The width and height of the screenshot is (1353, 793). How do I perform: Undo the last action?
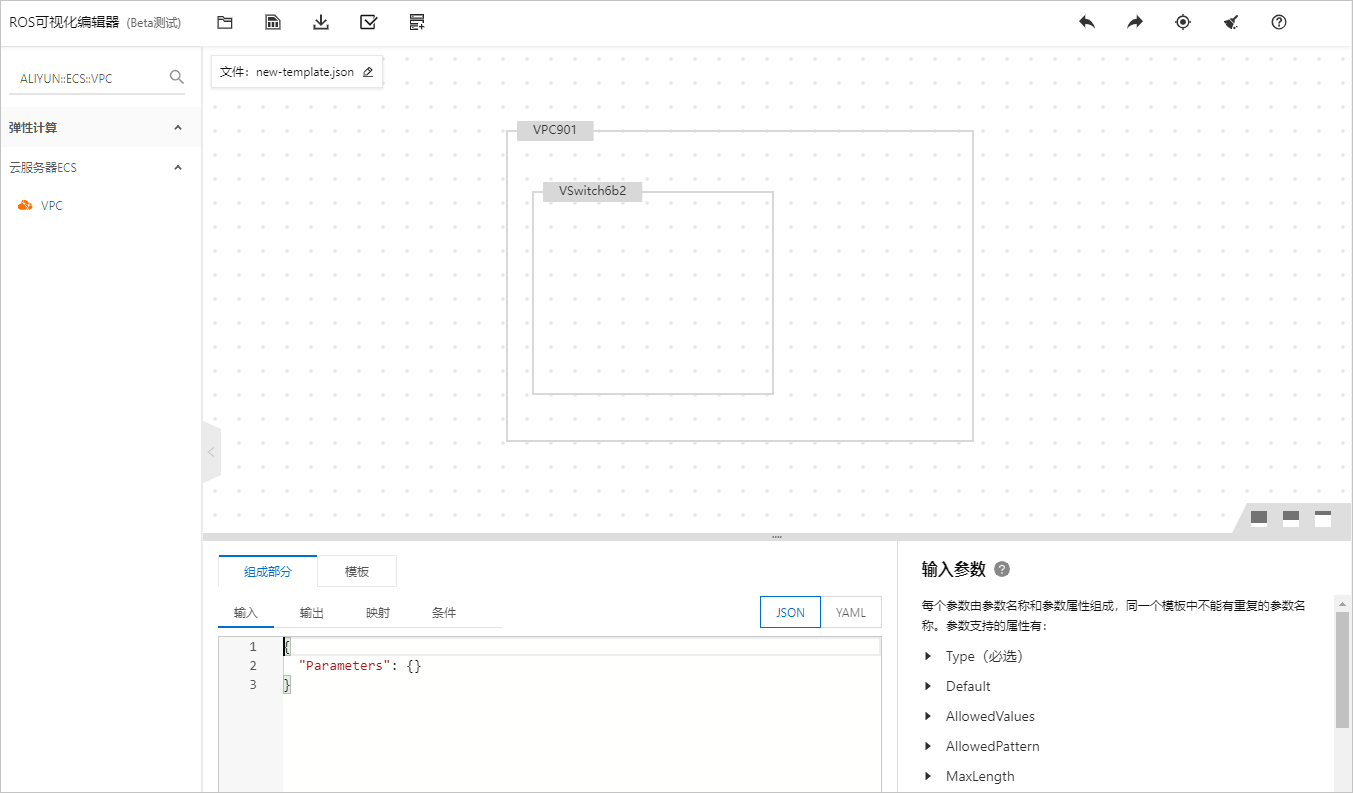tap(1087, 22)
